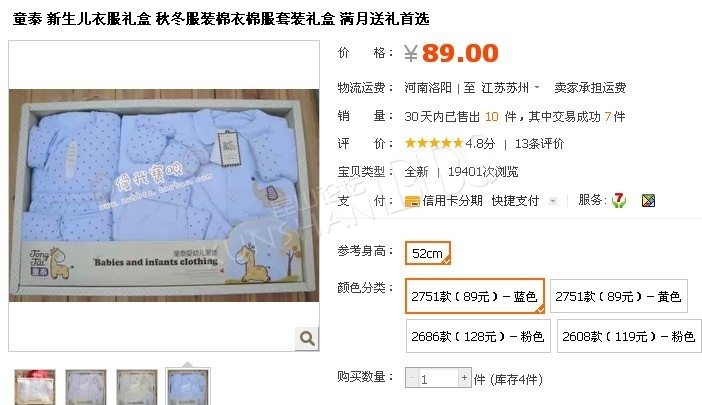The width and height of the screenshot is (702, 405).
Task: Decrease purchase quantity with minus button
Action: tap(411, 378)
